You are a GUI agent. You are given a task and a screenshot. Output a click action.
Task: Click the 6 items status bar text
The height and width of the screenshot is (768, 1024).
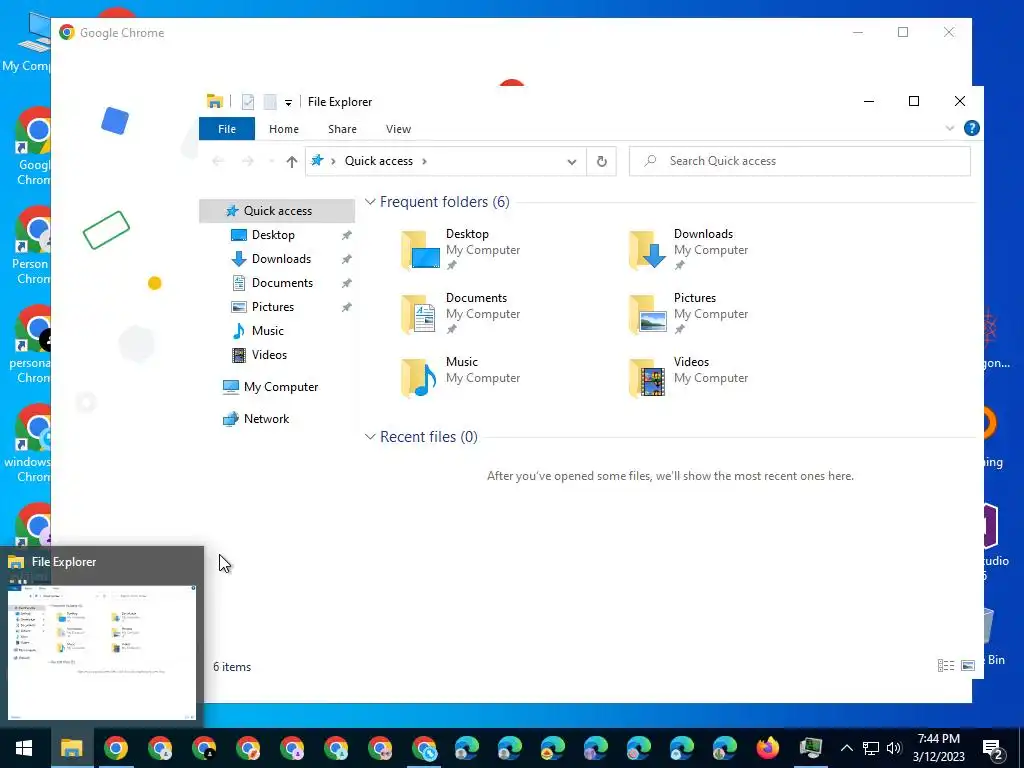232,667
